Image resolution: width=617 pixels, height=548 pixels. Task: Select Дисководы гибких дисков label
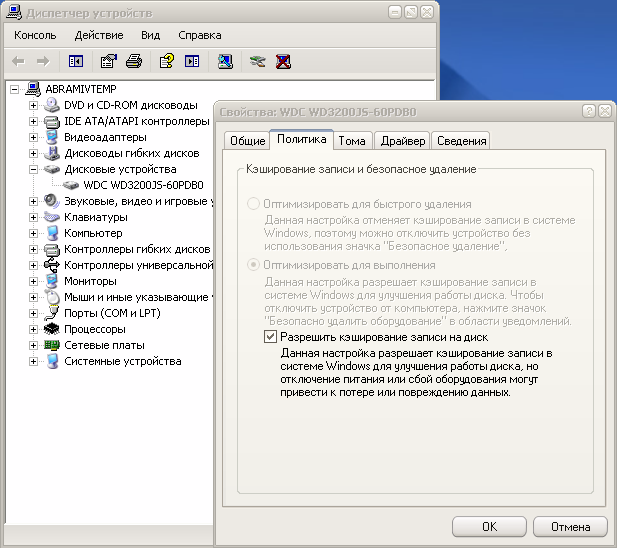tap(132, 153)
